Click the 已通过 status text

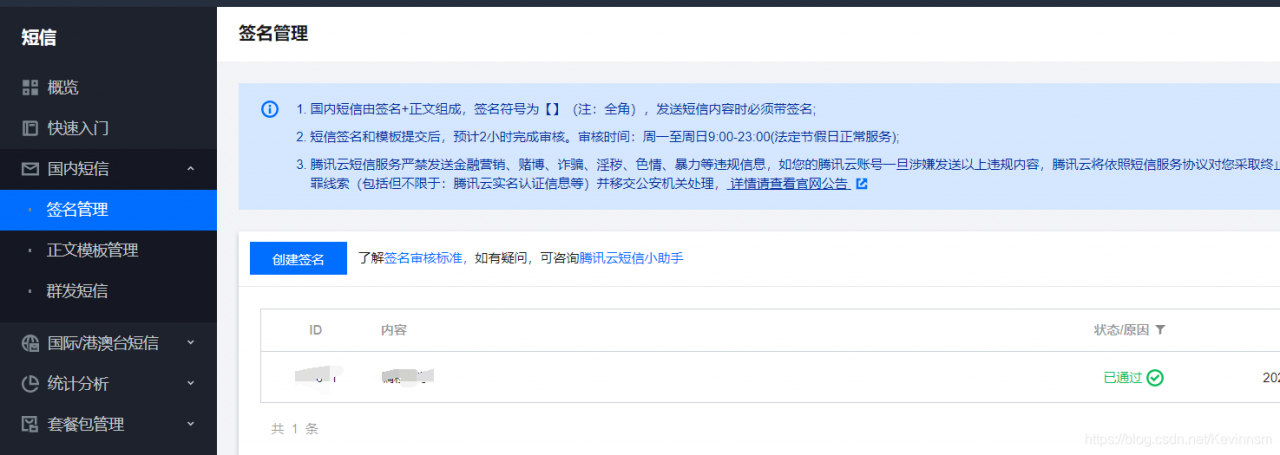point(1122,378)
